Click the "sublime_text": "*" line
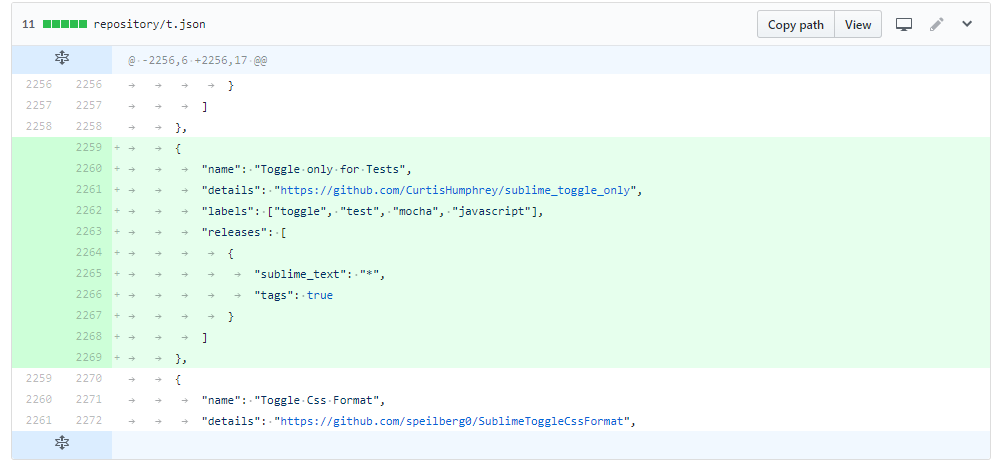1006x468 pixels. point(320,274)
